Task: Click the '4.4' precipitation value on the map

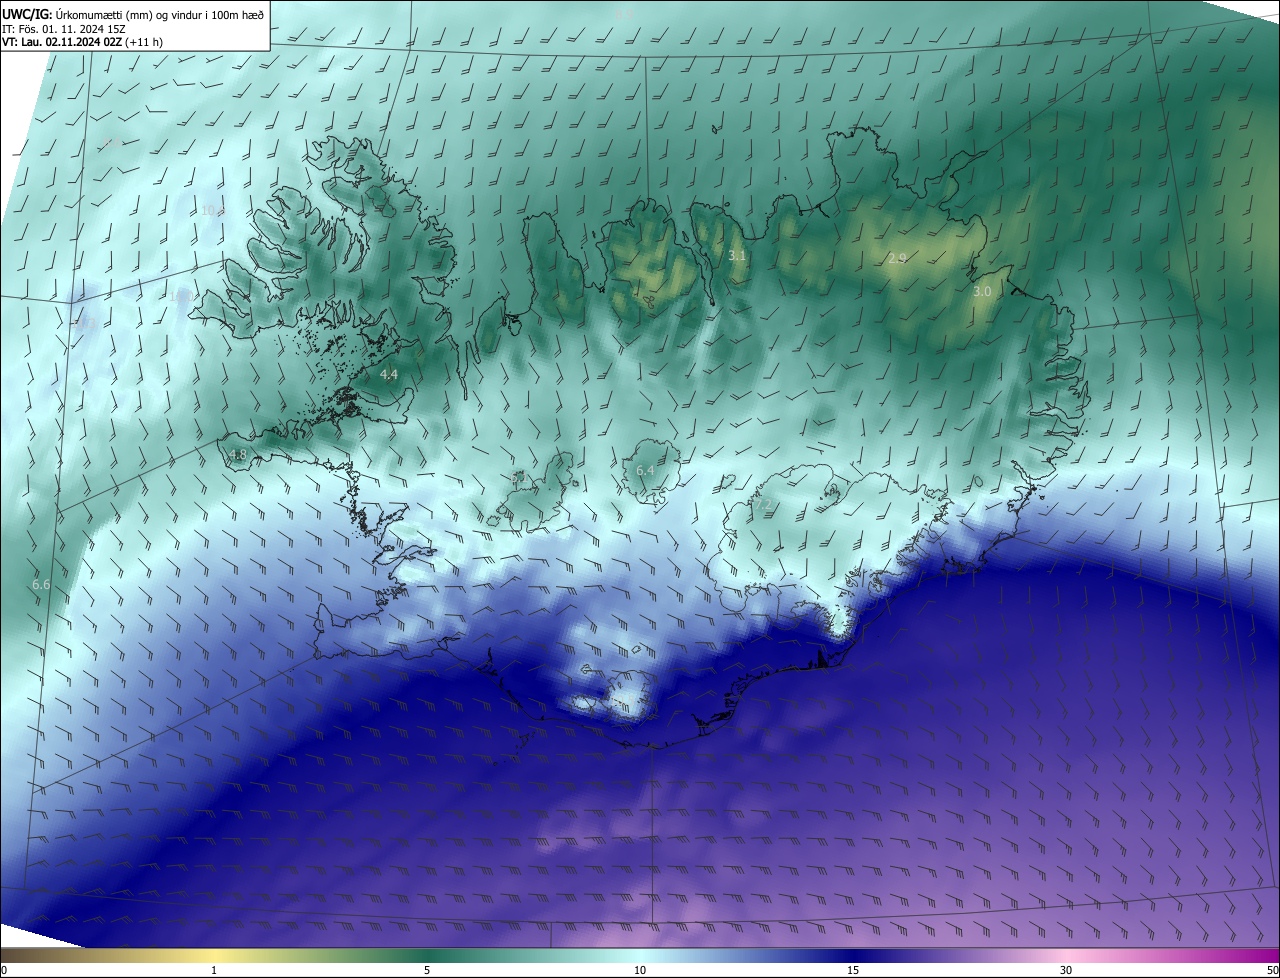Action: [x=389, y=374]
